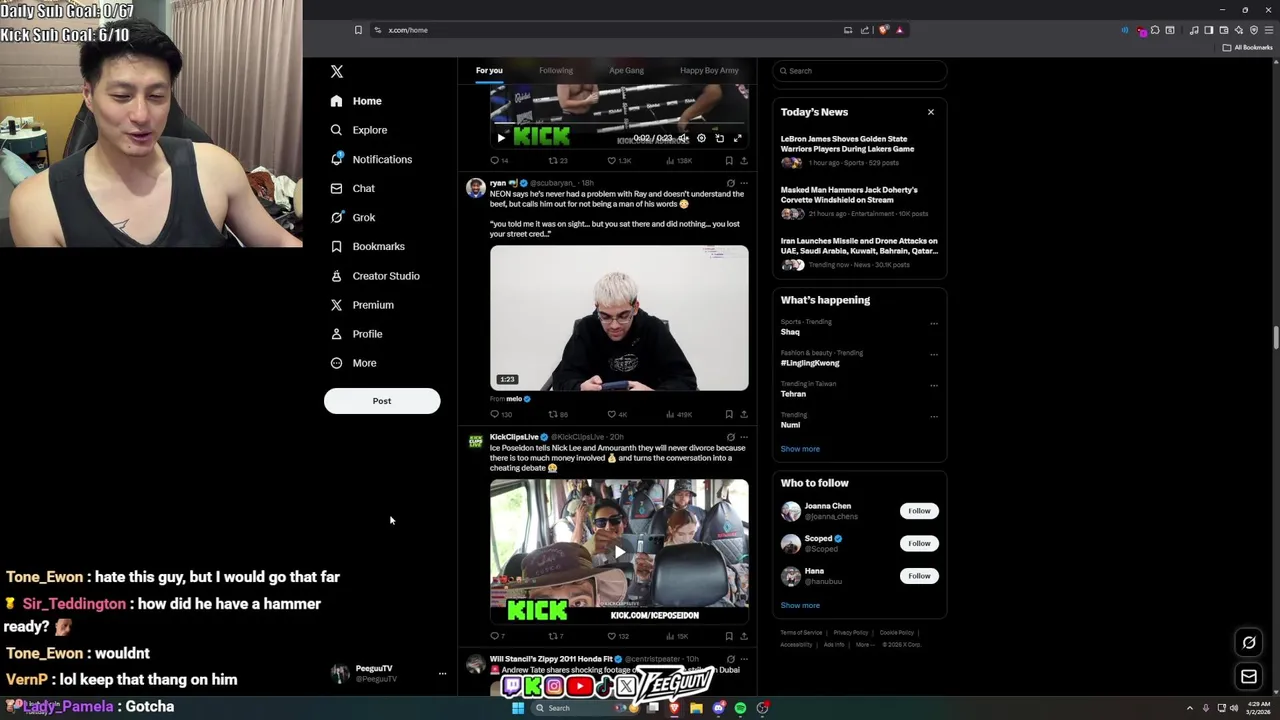Open NEON video thumbnail in ryan's post
This screenshot has height=720, width=1280.
619,318
